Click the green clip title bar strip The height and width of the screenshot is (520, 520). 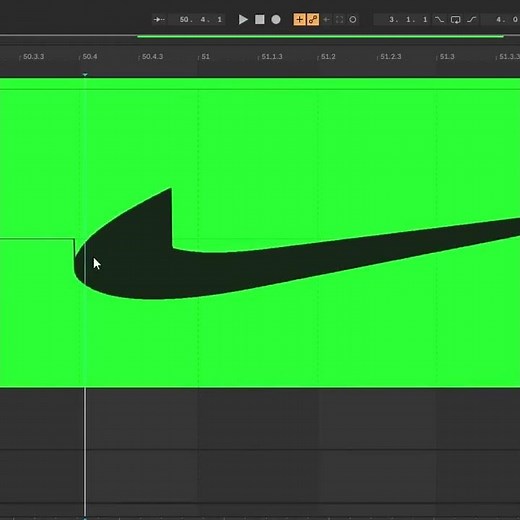(260, 84)
